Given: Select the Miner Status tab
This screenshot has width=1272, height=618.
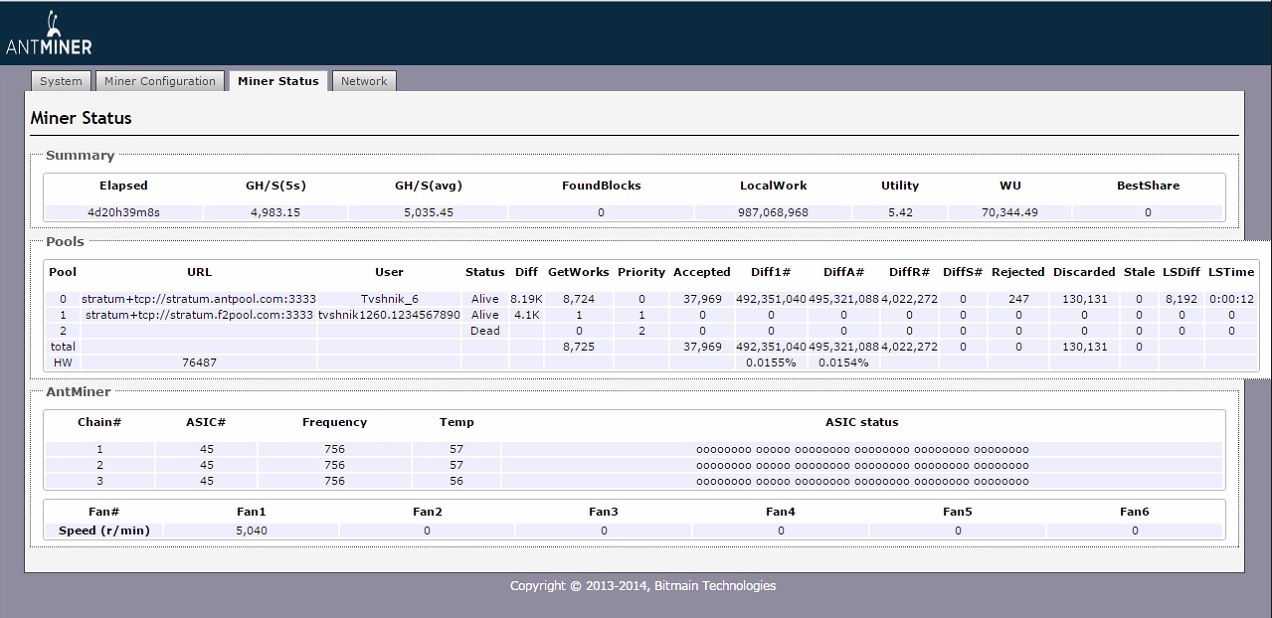Looking at the screenshot, I should pos(278,81).
